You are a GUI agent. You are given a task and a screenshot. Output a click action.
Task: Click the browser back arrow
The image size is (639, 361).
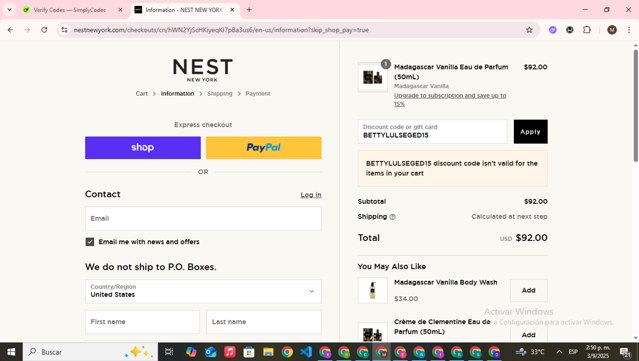point(11,30)
